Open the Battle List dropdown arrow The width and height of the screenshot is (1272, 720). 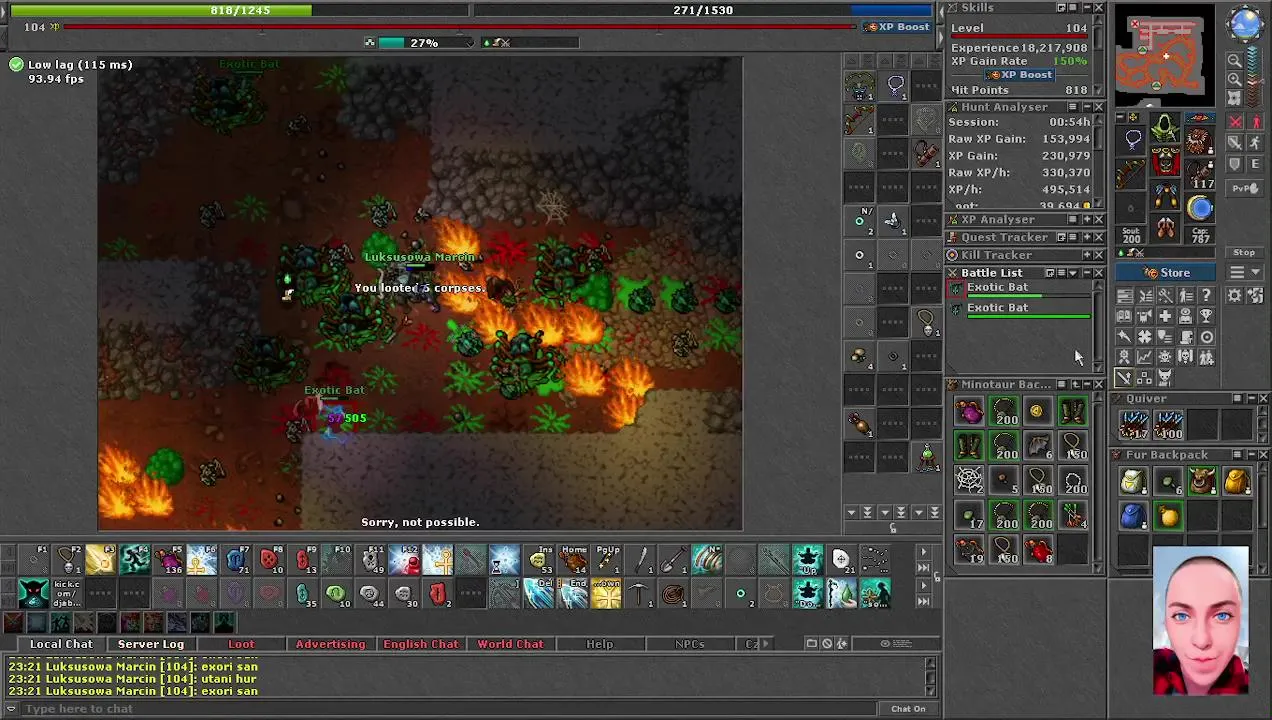pyautogui.click(x=1073, y=273)
